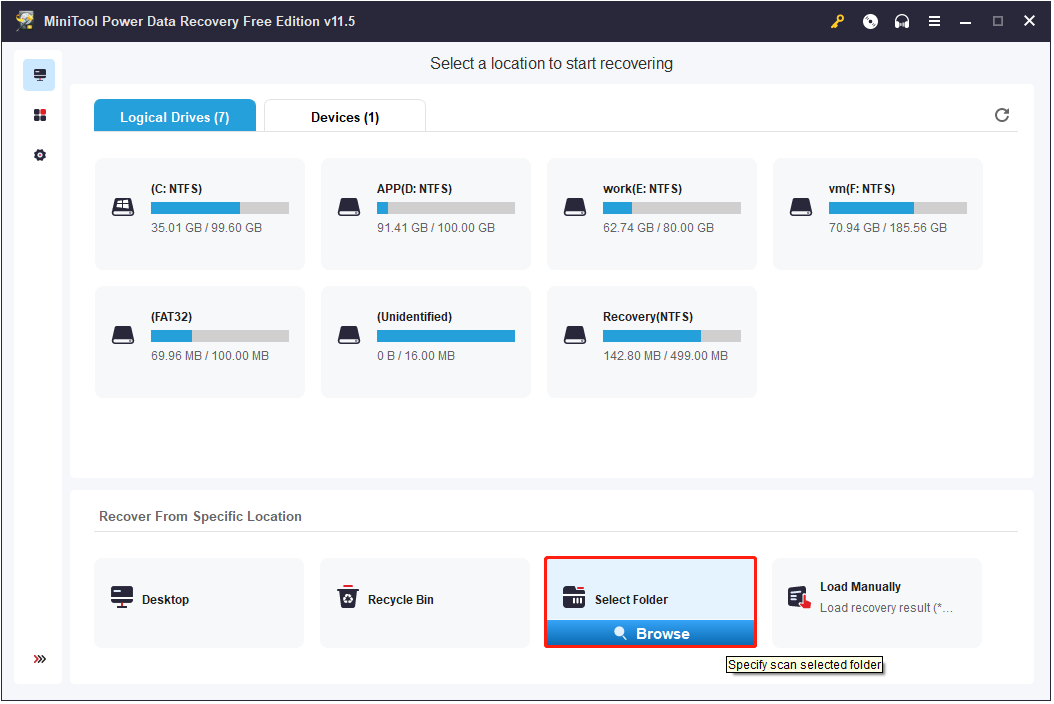
Task: Select the (FAT32) partition icon
Action: tap(123, 335)
